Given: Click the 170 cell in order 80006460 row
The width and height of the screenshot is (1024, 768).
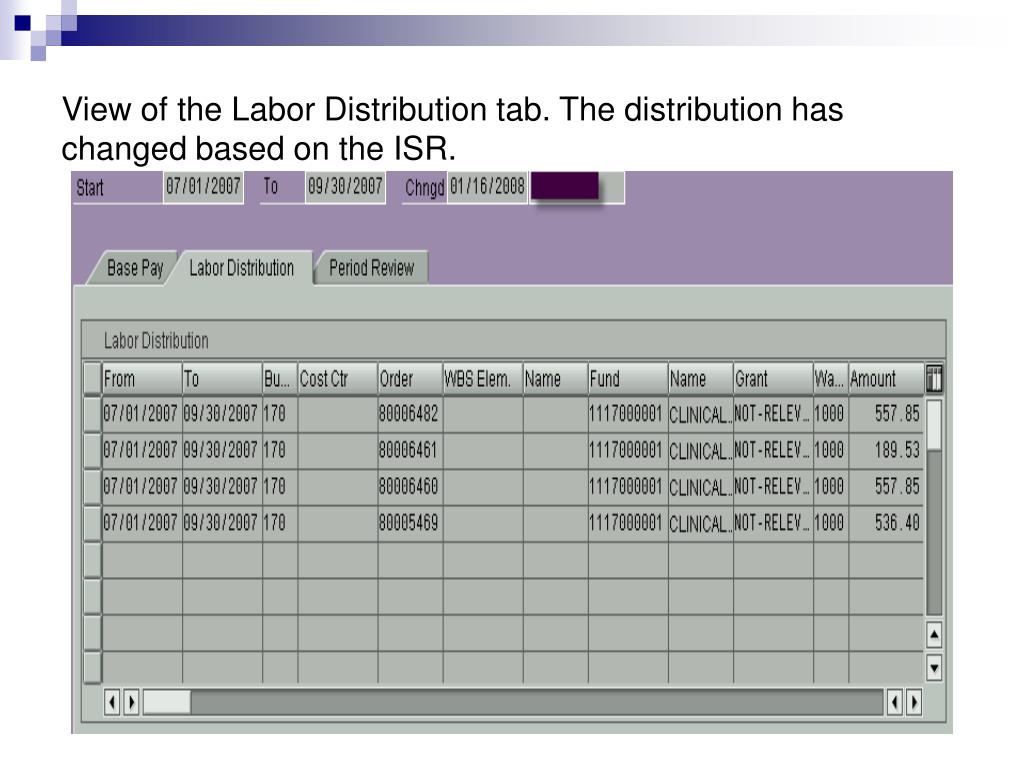Looking at the screenshot, I should [x=280, y=487].
